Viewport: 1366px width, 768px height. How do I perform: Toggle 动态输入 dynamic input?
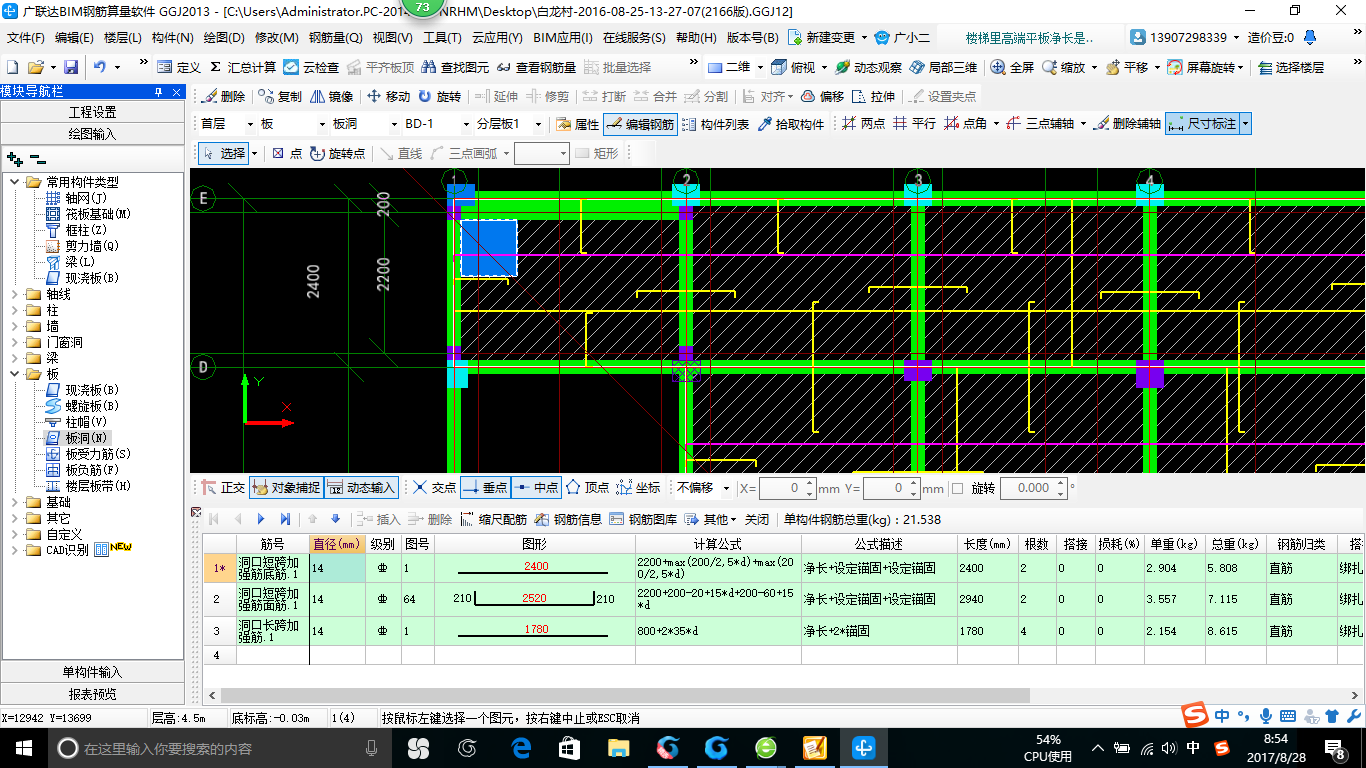pyautogui.click(x=361, y=487)
